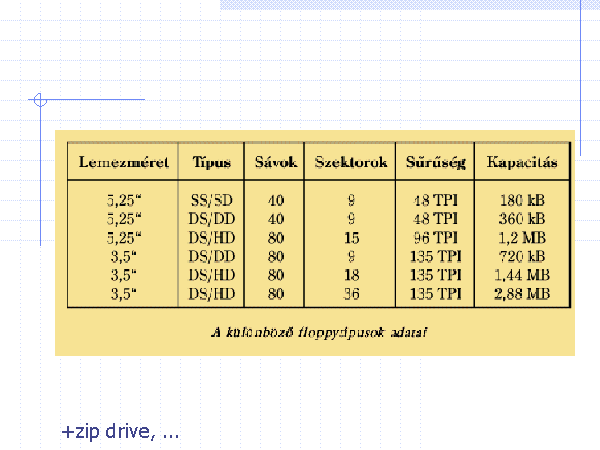
Task: Click the 180 kB capacity cell
Action: (522, 199)
